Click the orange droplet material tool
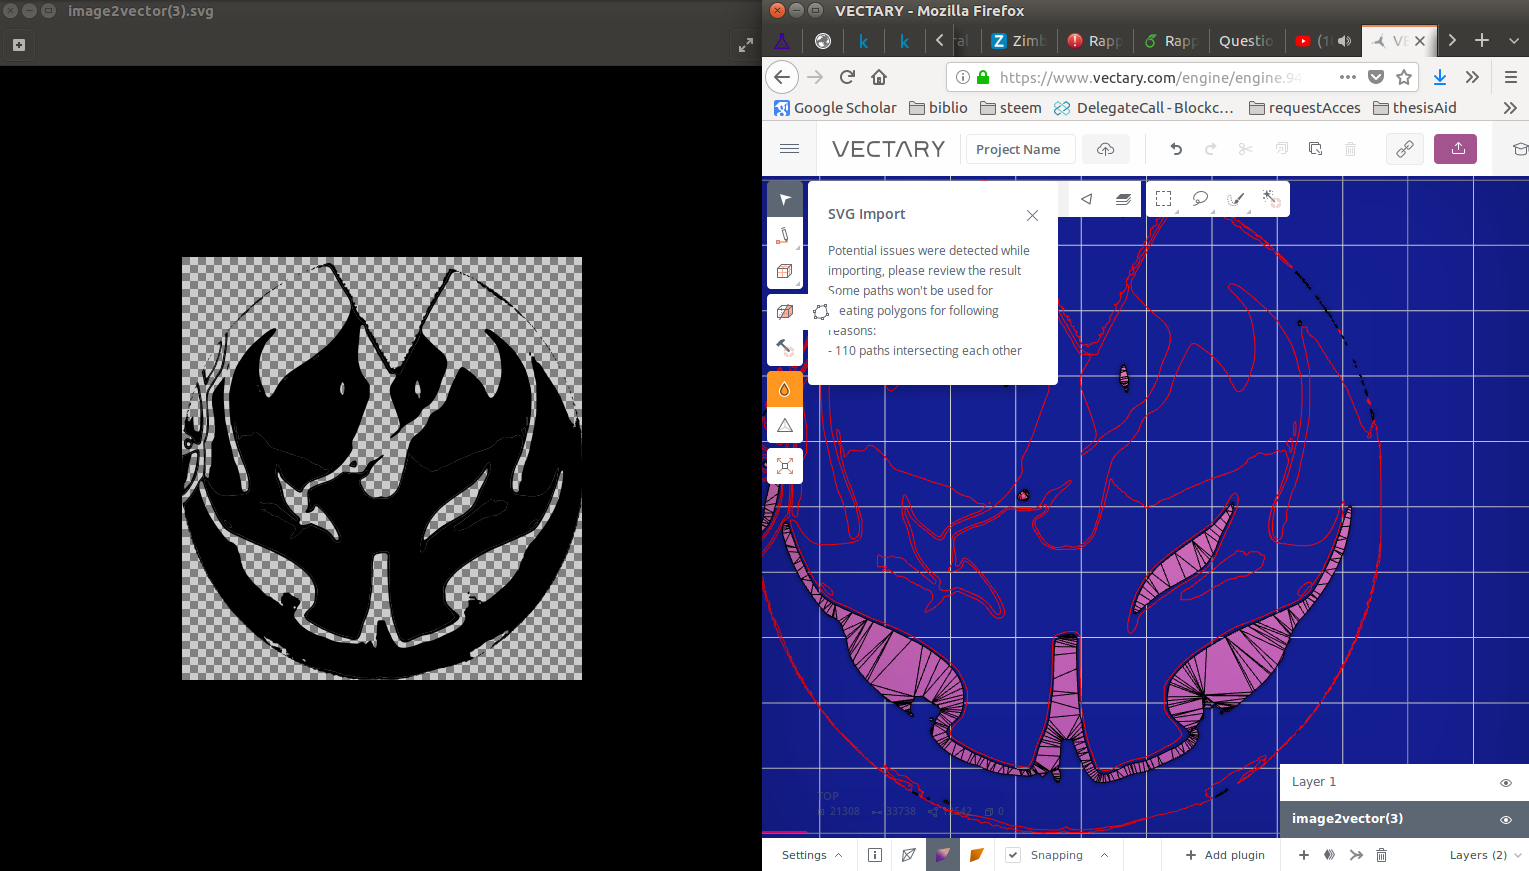The image size is (1529, 871). [x=785, y=389]
